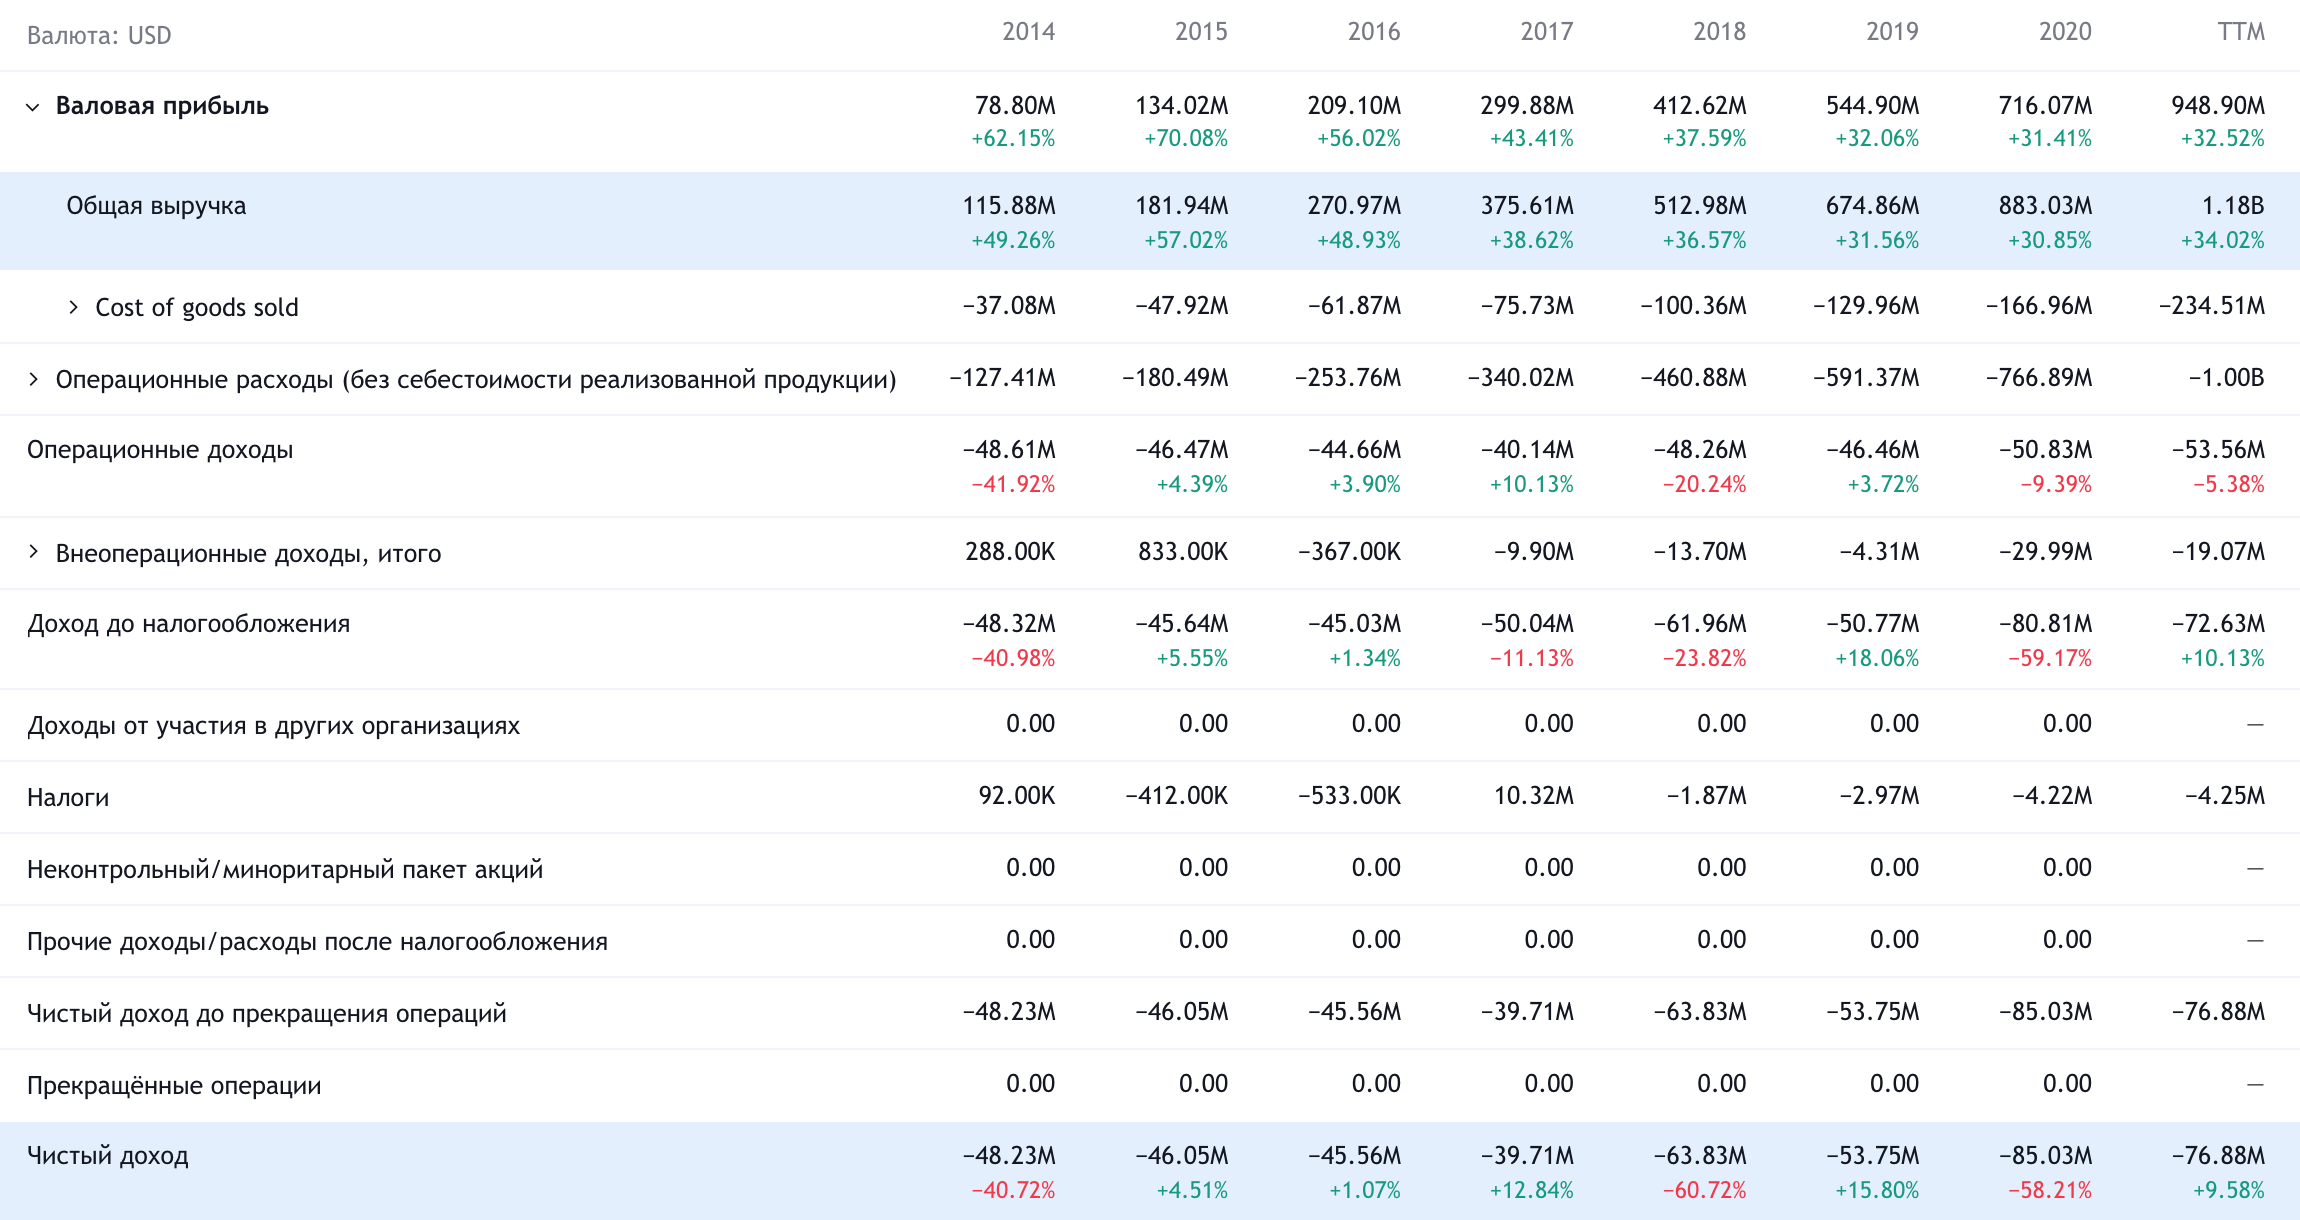Click non-operating value −29.99M

(x=2046, y=552)
